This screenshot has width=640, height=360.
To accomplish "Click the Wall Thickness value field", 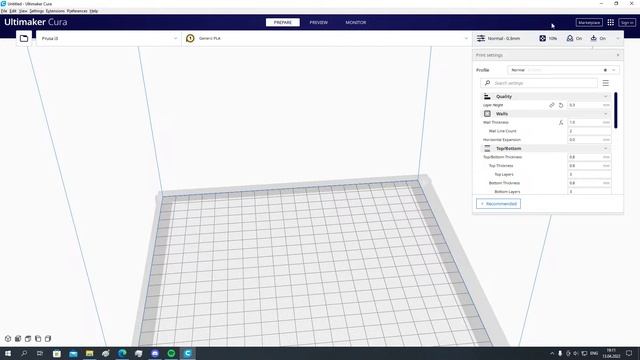I will pos(589,122).
